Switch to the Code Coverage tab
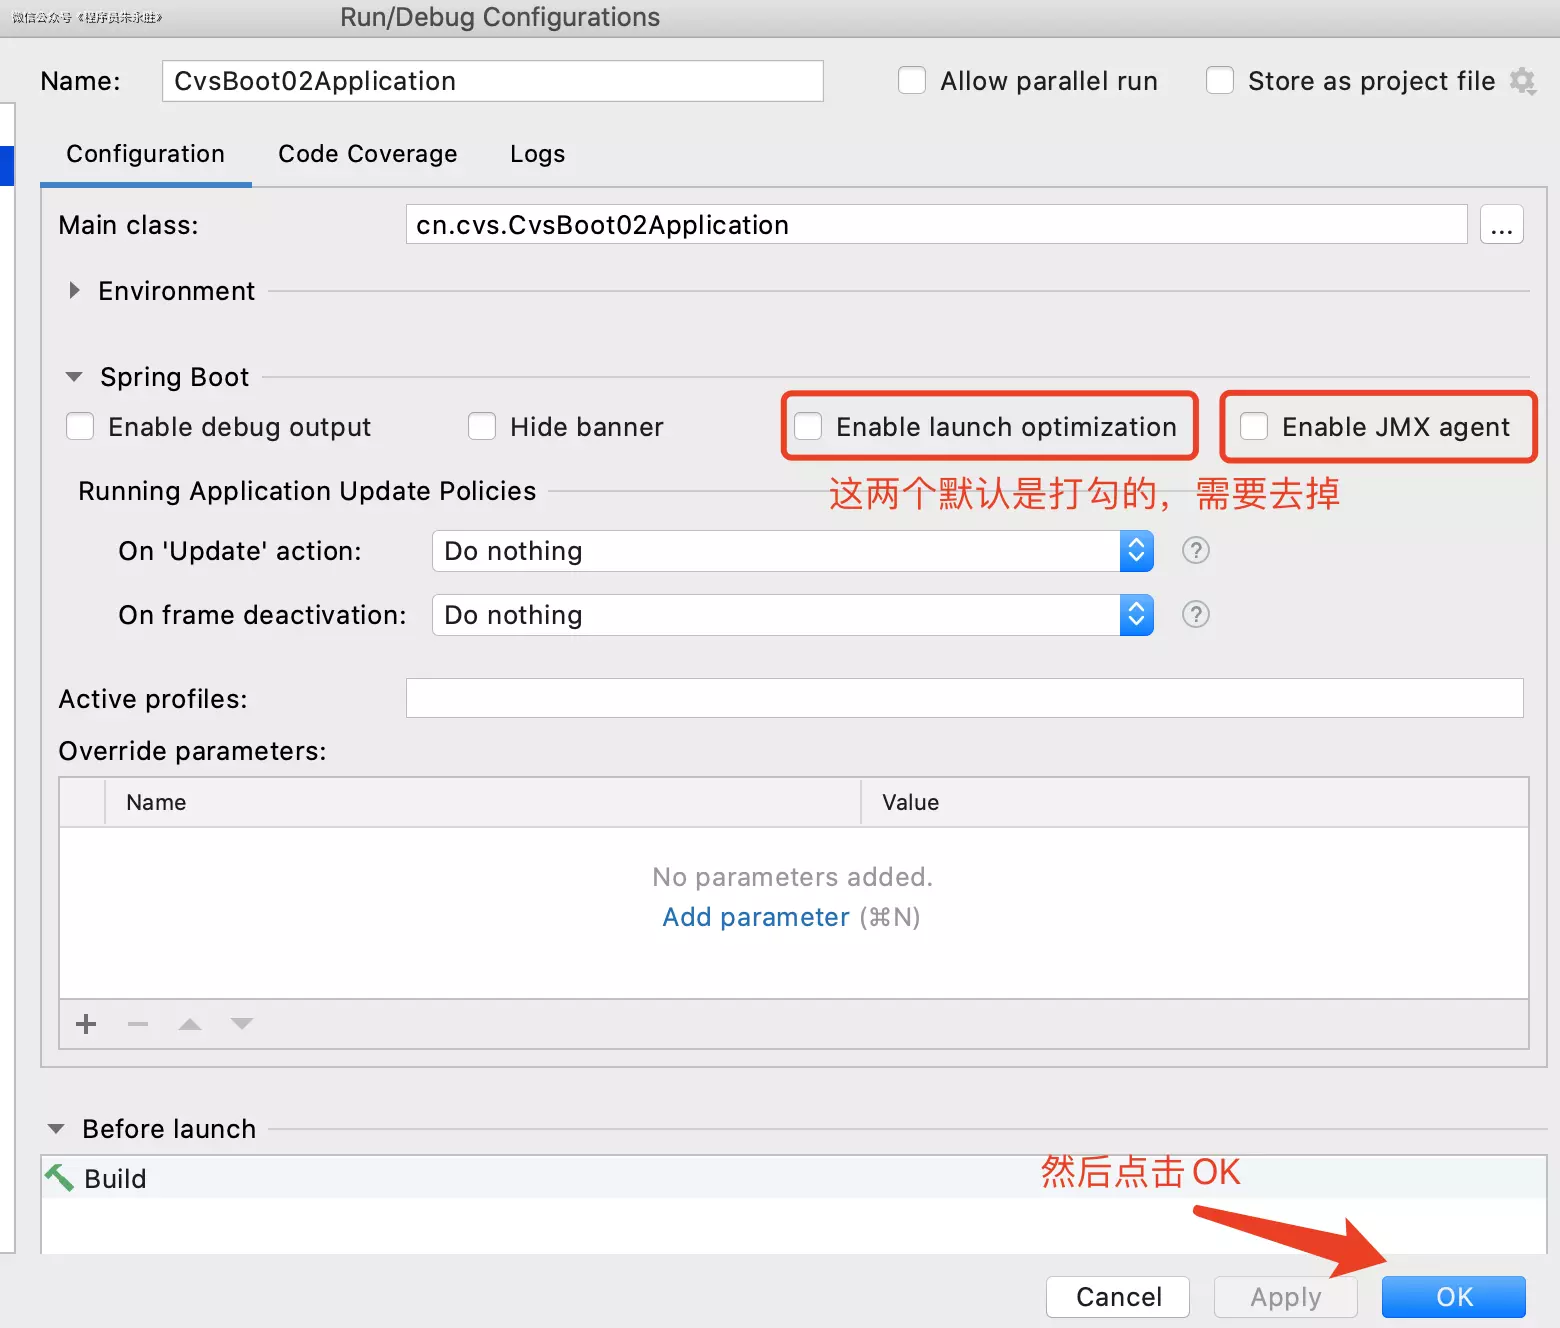 click(x=367, y=154)
